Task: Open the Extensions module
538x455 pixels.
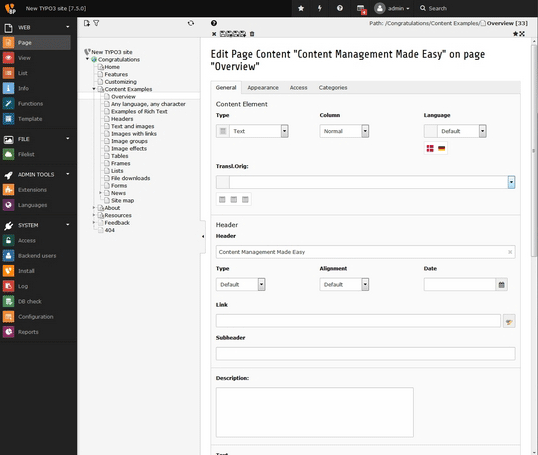Action: pos(32,190)
